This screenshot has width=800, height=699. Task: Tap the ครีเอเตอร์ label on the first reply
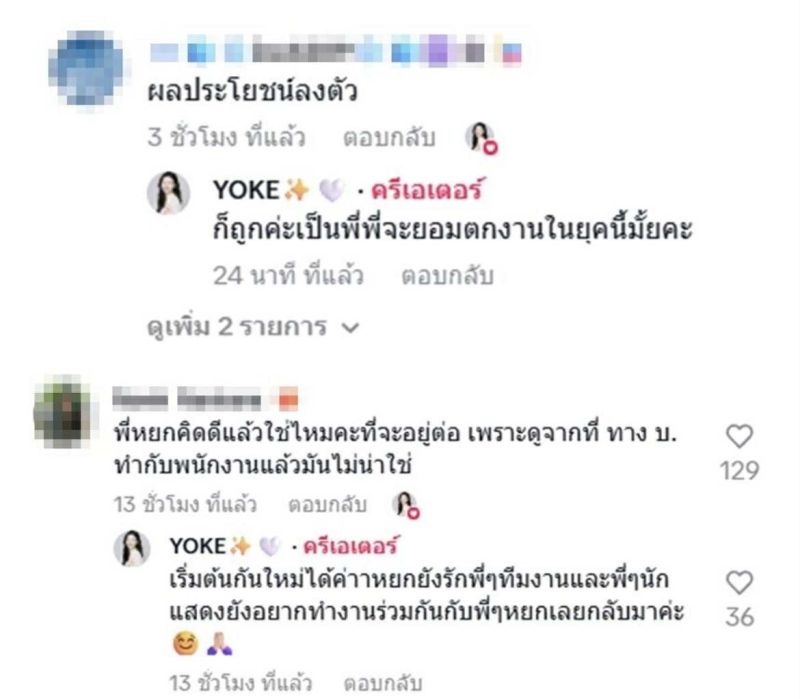pos(426,190)
